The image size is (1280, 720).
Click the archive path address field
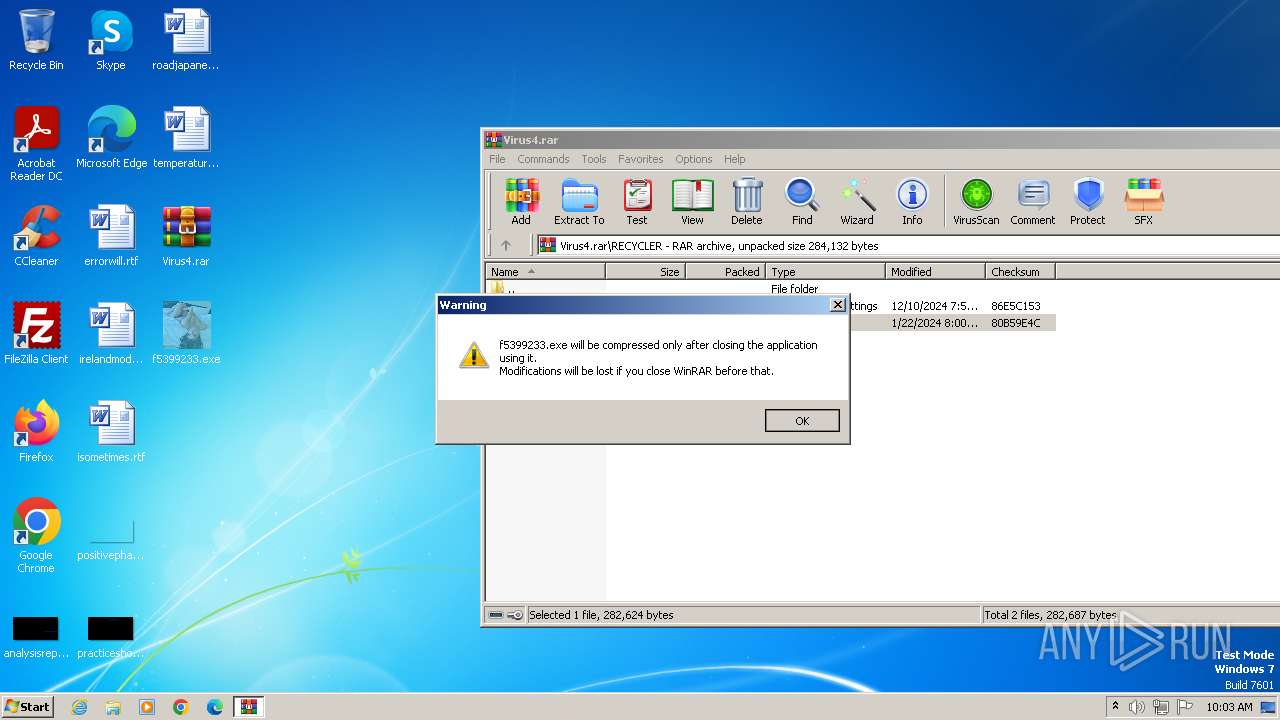pyautogui.click(x=908, y=245)
